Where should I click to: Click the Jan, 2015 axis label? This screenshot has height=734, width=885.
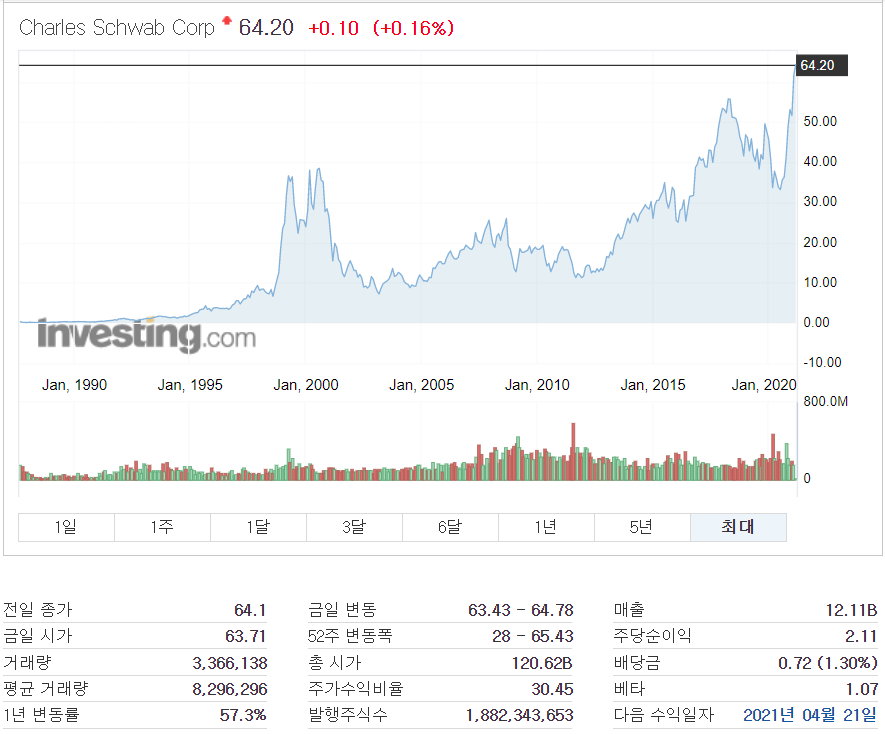653,385
